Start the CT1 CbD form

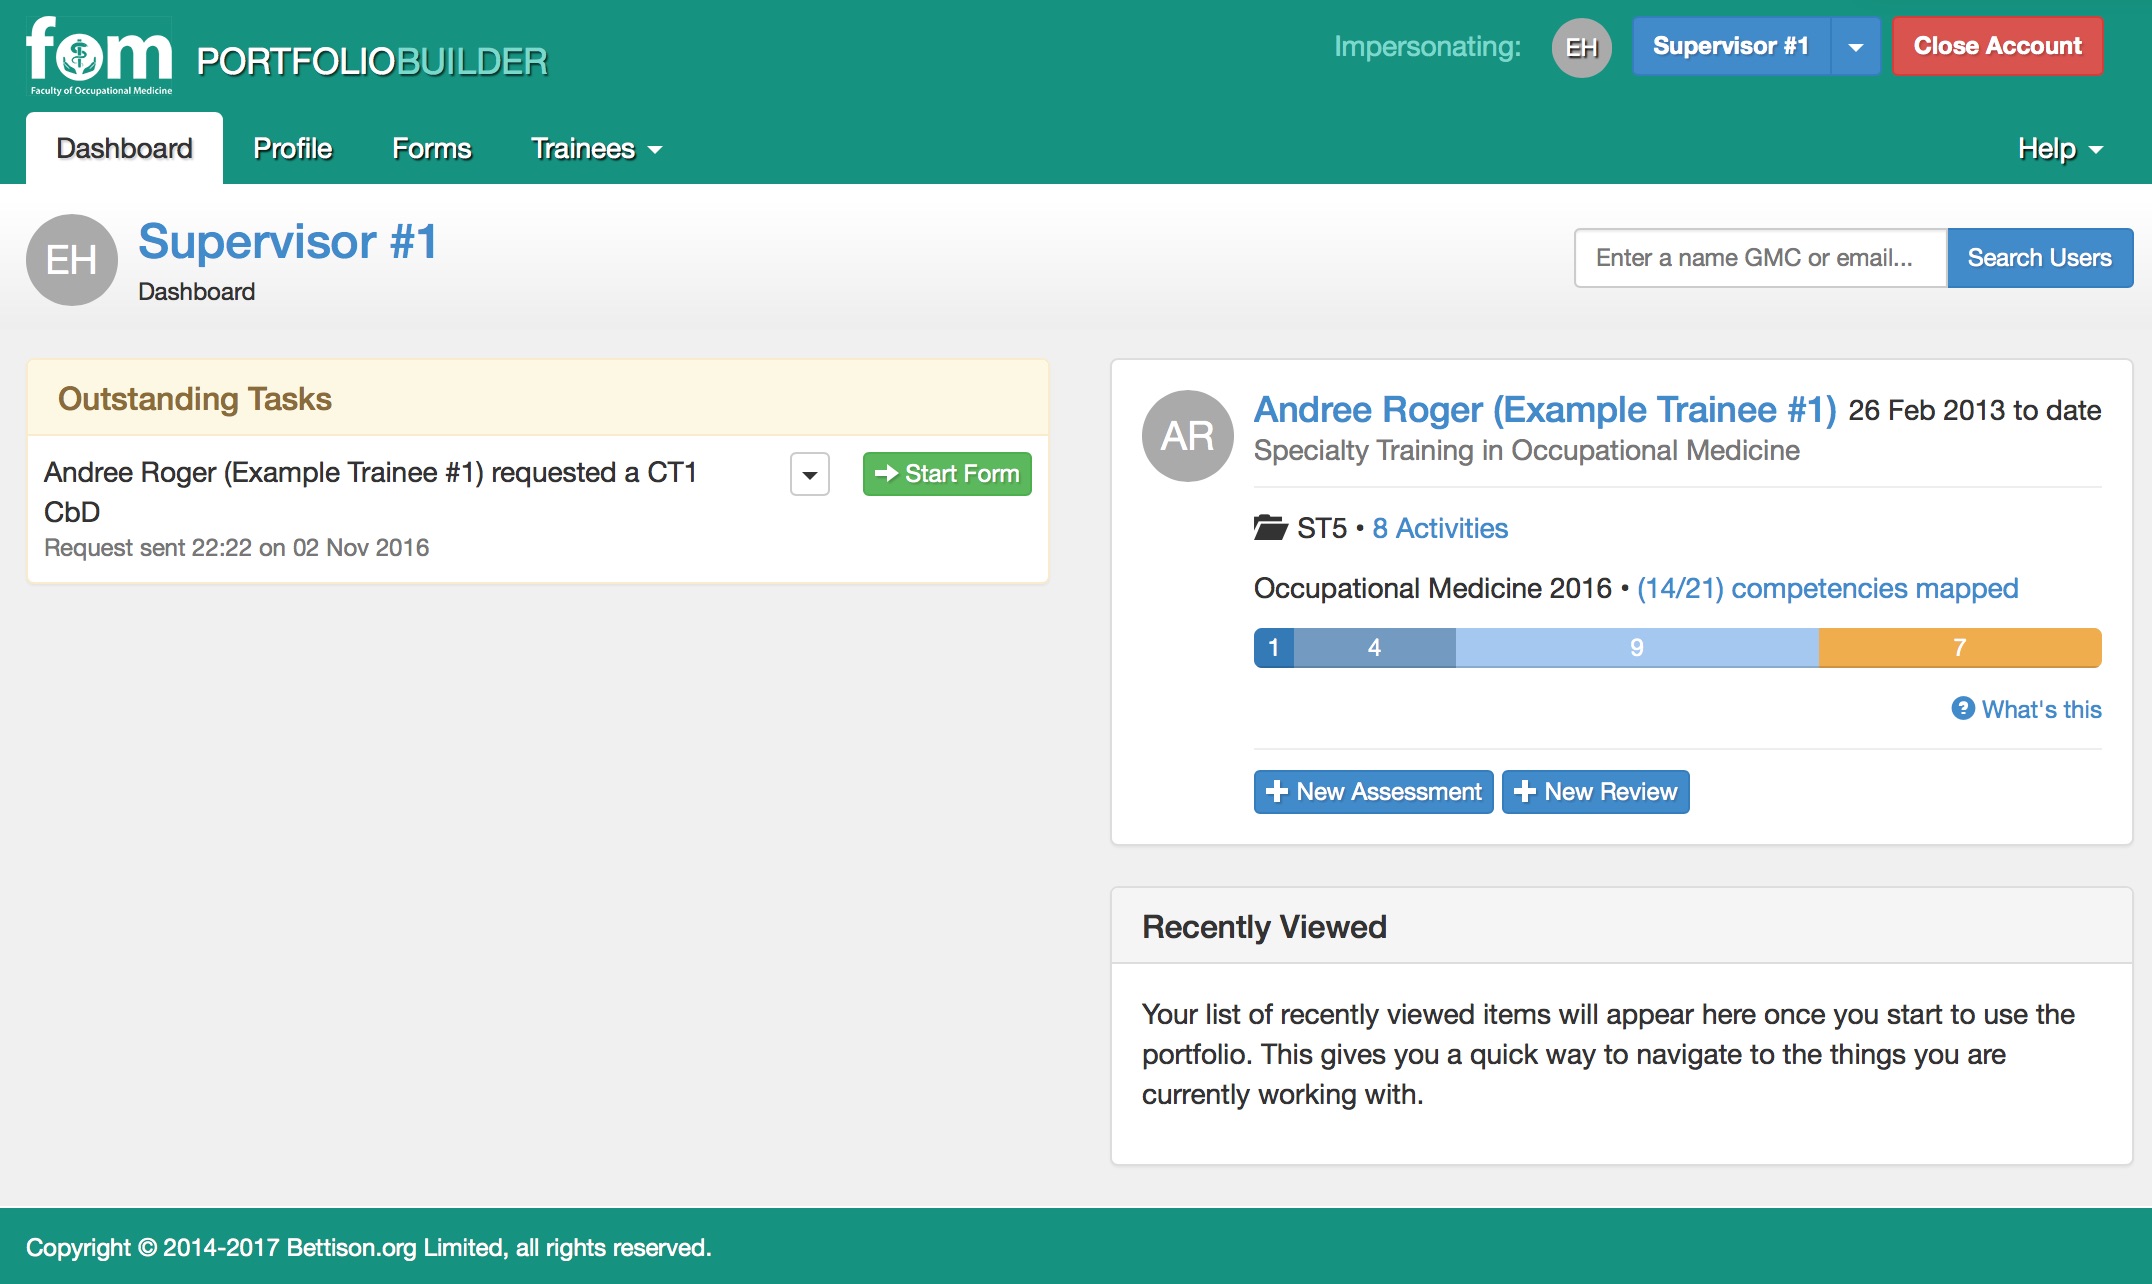(947, 474)
